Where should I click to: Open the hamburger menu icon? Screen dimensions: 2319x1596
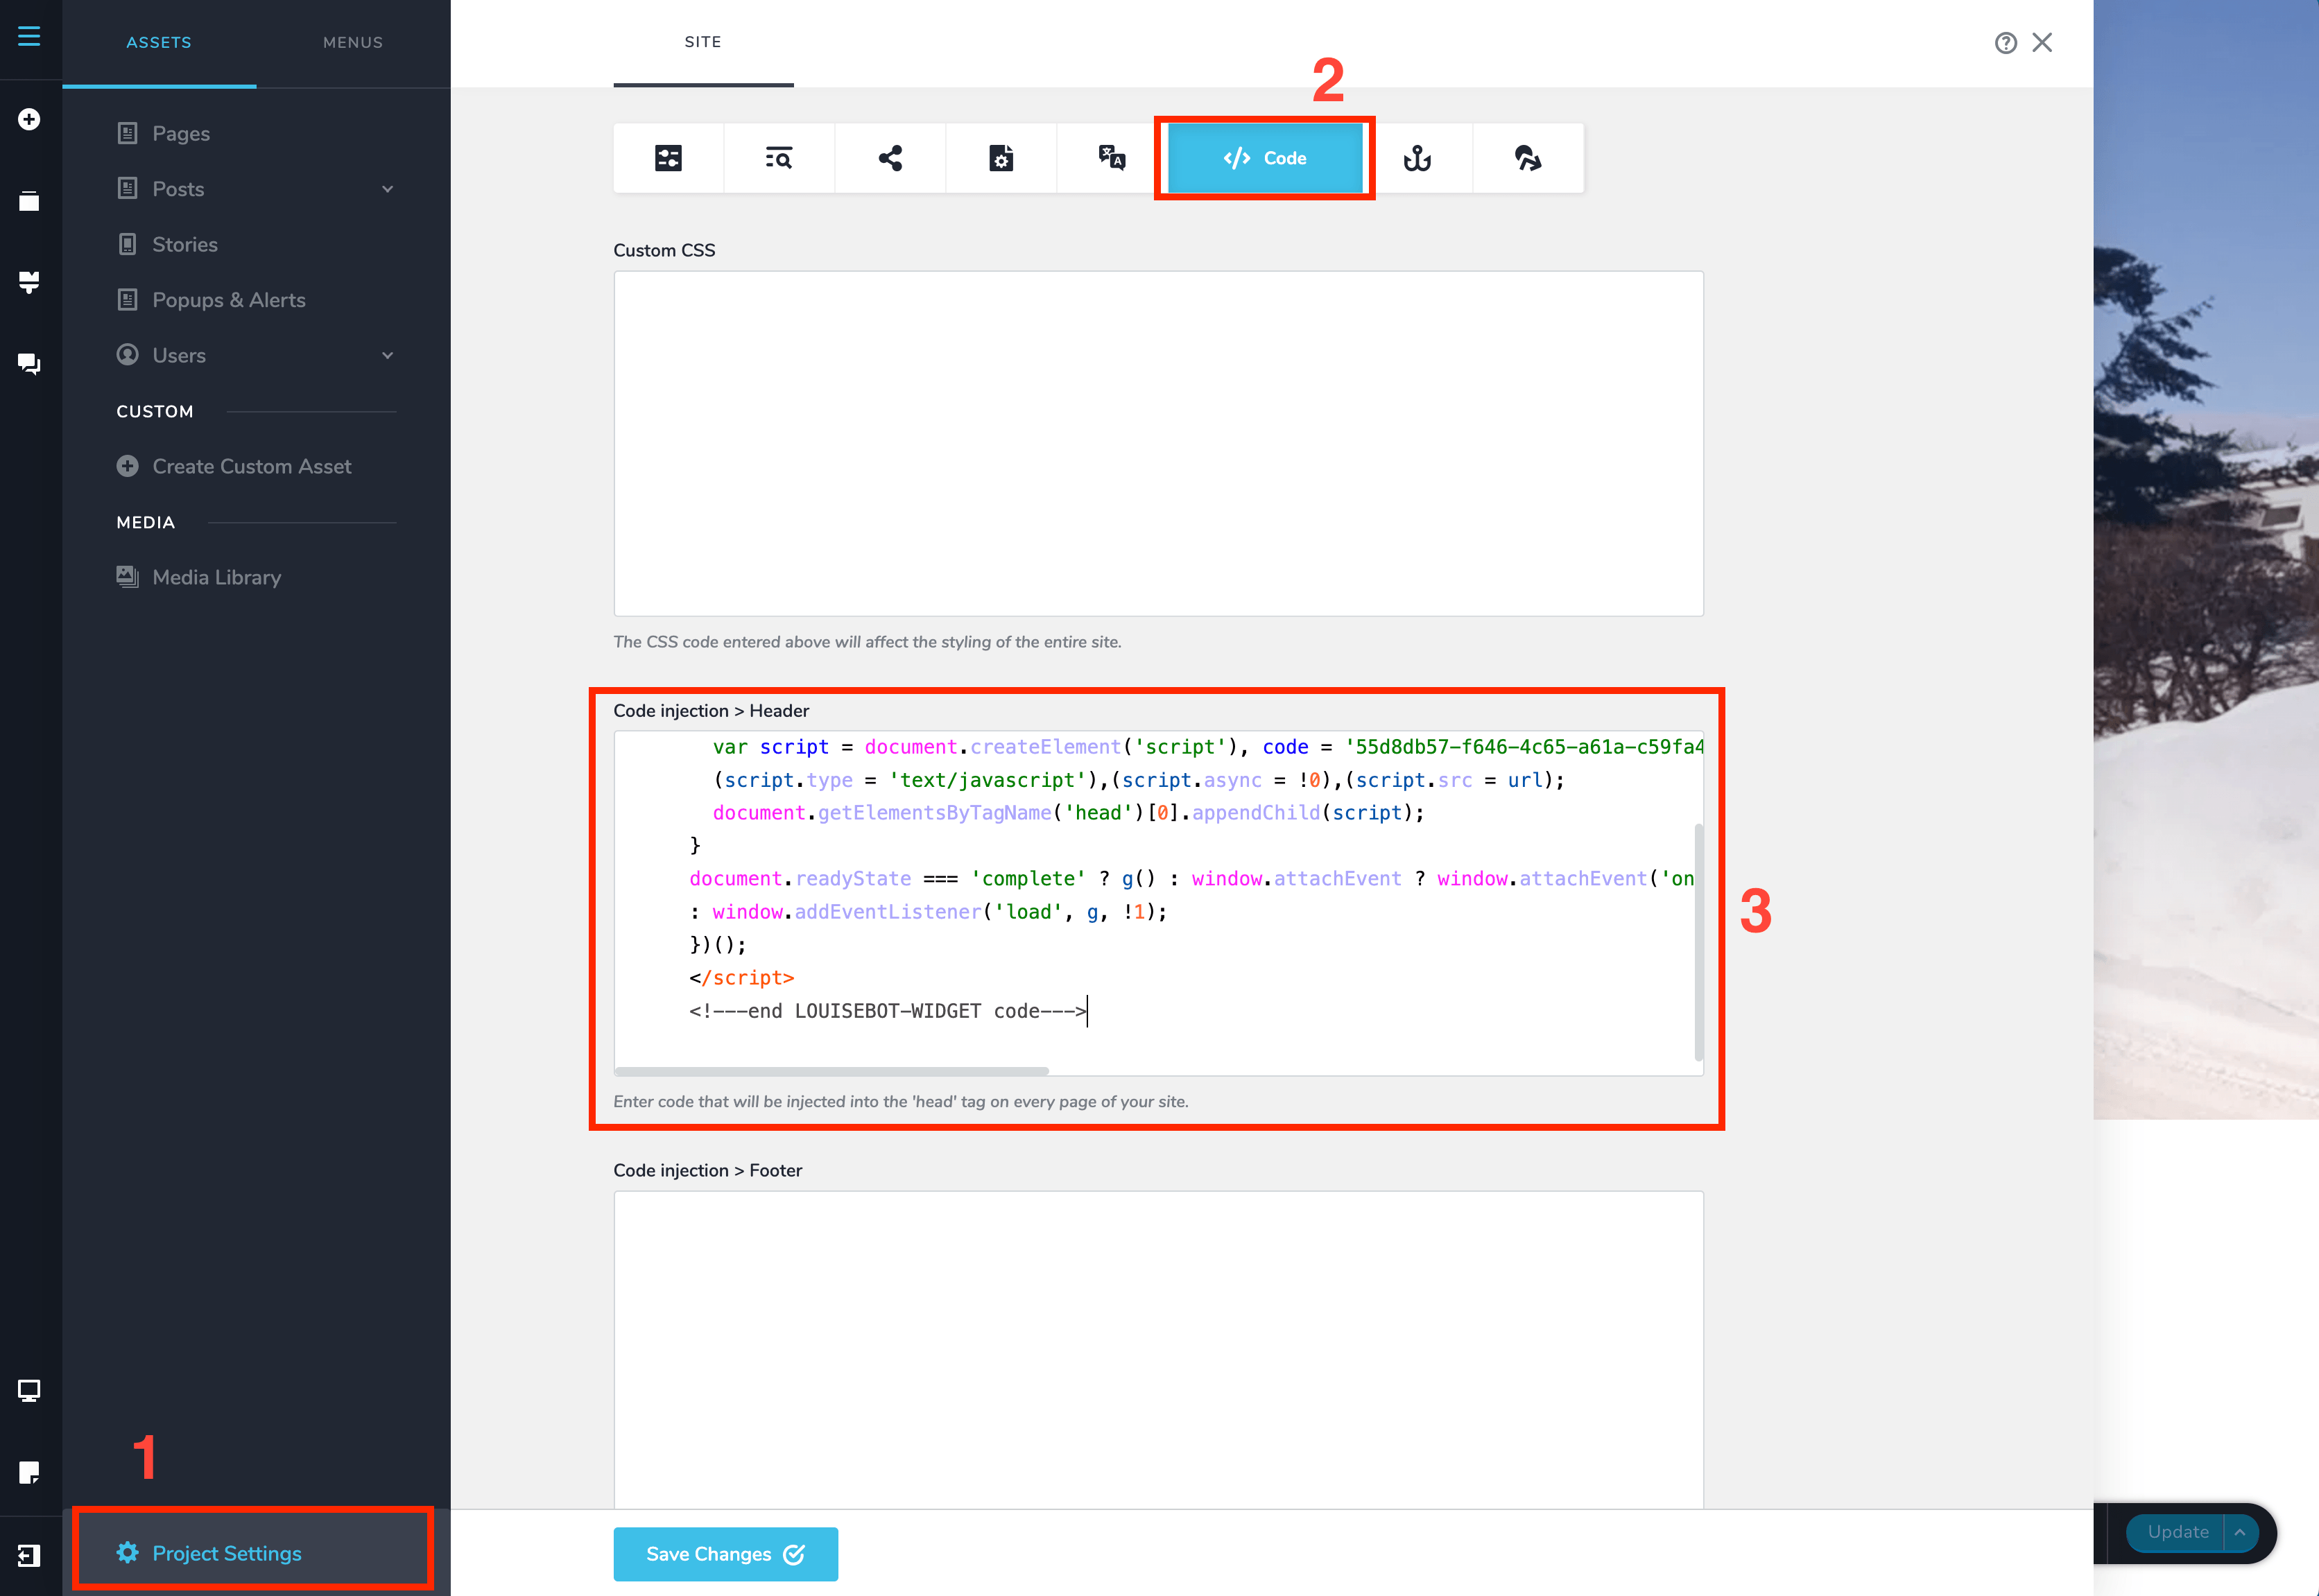point(29,36)
